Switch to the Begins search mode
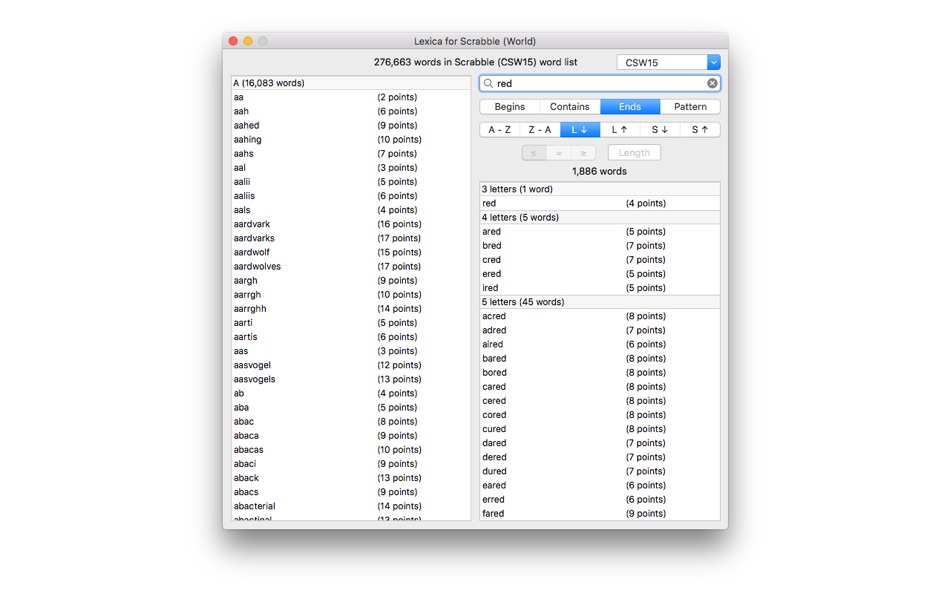 [x=510, y=107]
